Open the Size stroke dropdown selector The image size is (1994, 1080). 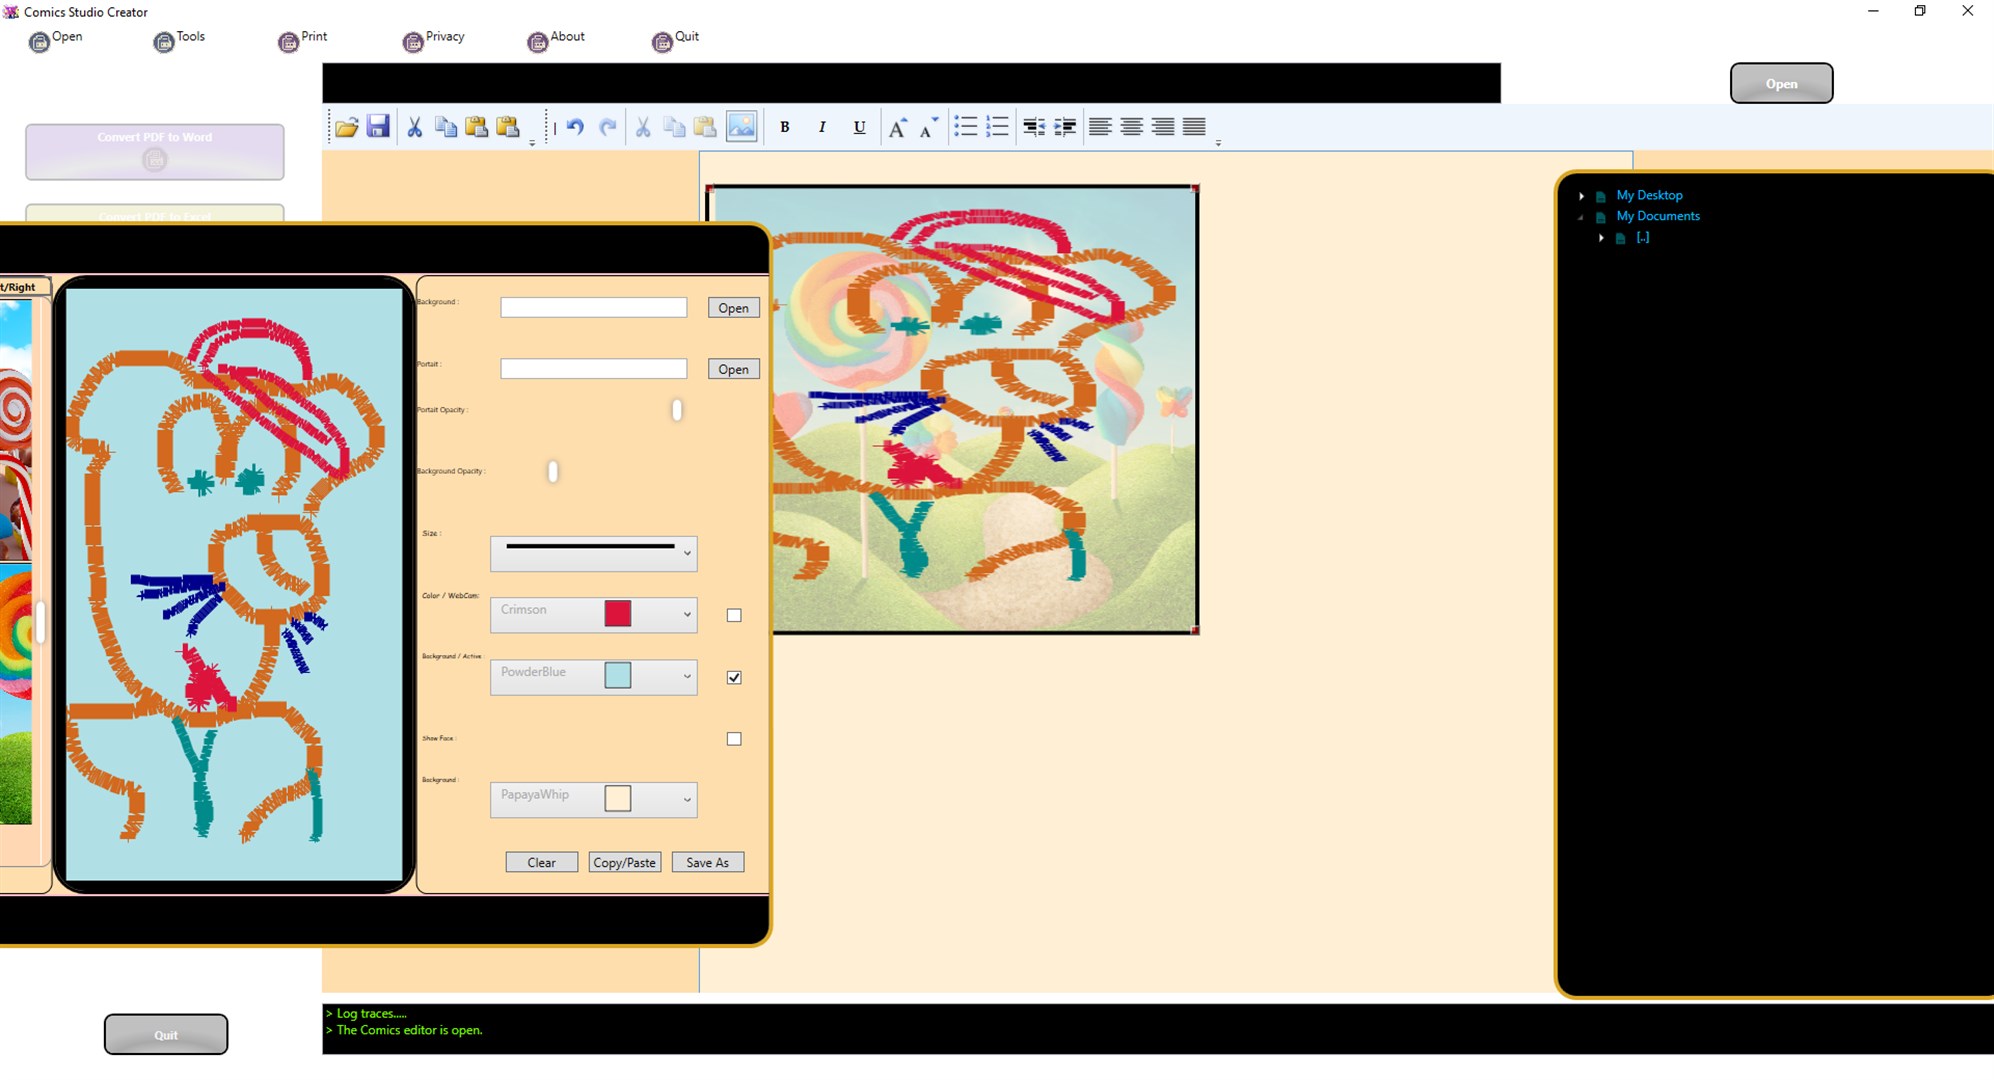pos(686,551)
